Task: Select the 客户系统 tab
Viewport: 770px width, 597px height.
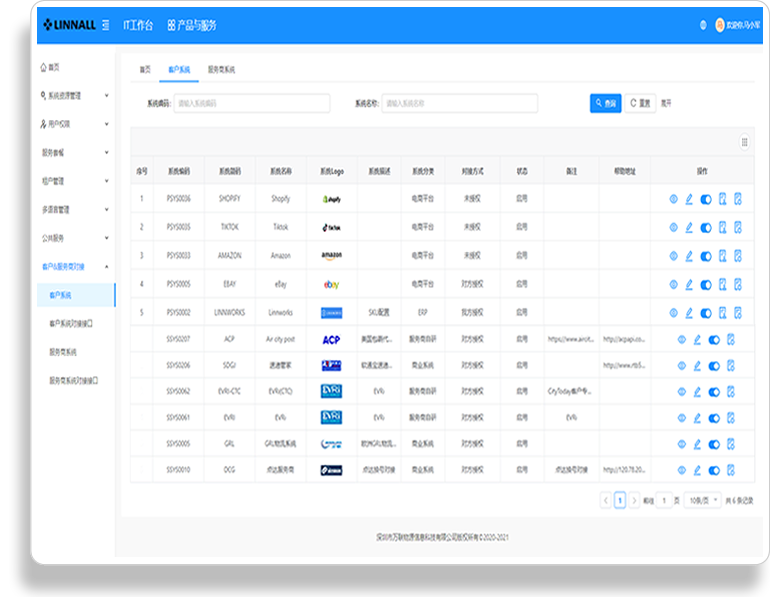Action: (x=179, y=70)
